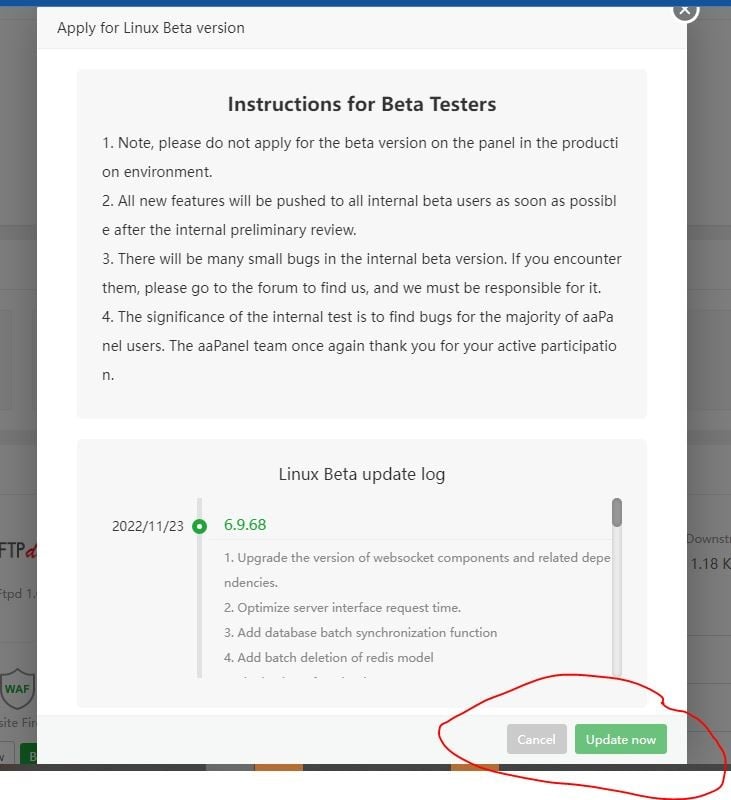Image resolution: width=731 pixels, height=800 pixels.
Task: Click the database batch synchronization entry
Action: point(360,632)
